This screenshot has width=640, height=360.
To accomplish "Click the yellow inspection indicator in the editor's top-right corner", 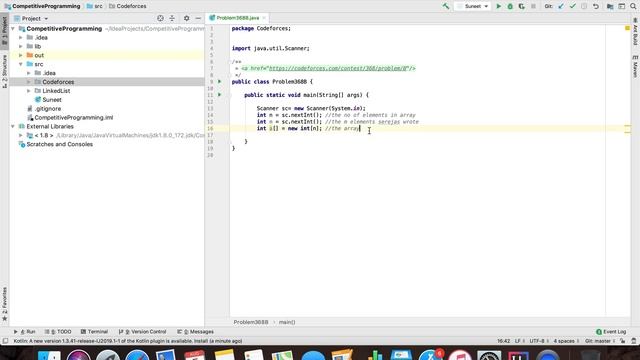I will click(627, 28).
